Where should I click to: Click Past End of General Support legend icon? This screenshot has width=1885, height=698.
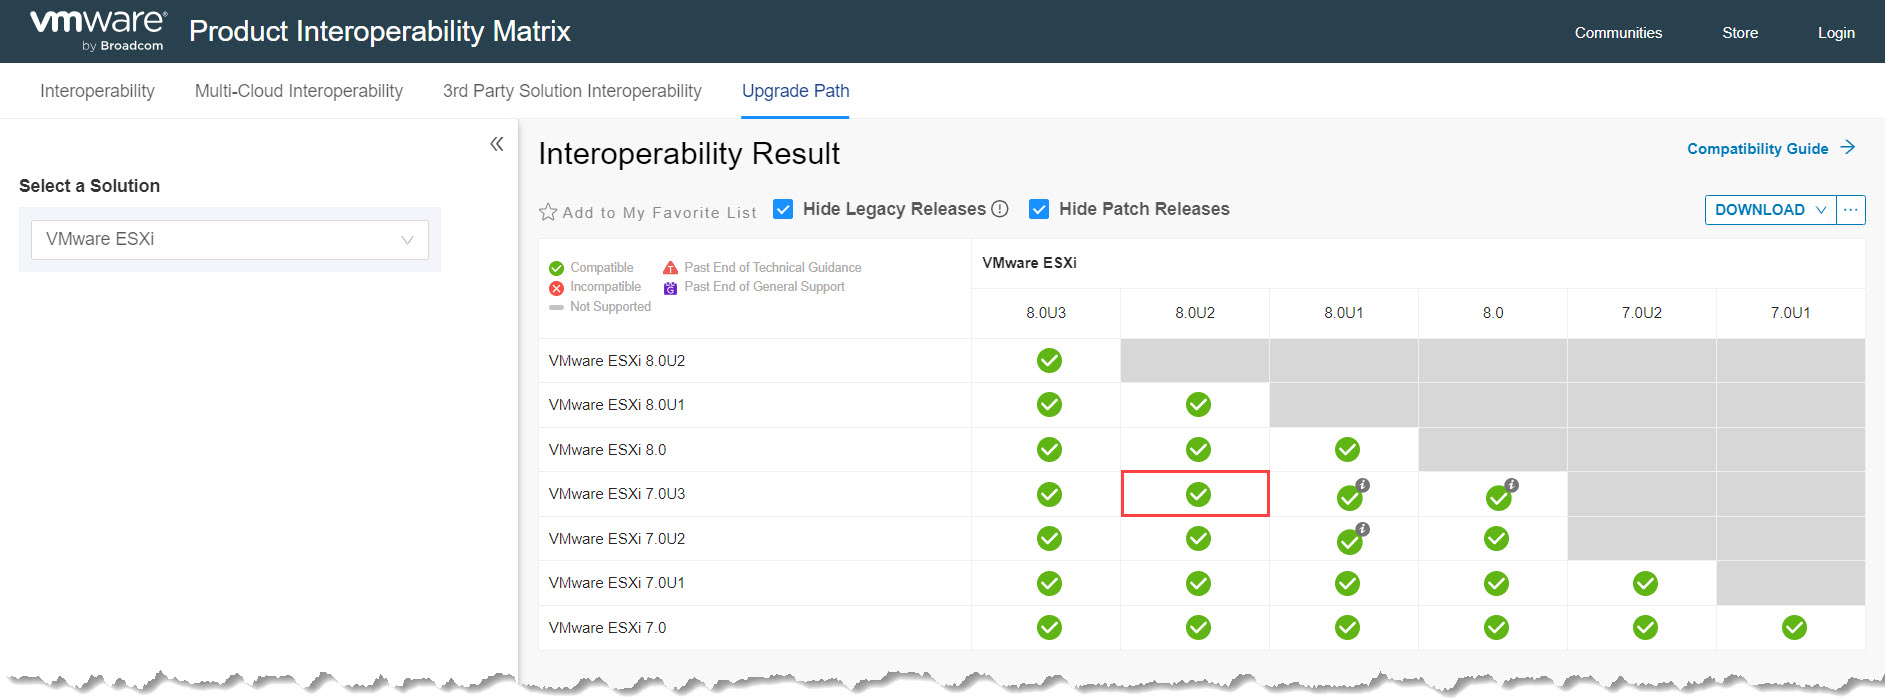coord(670,288)
